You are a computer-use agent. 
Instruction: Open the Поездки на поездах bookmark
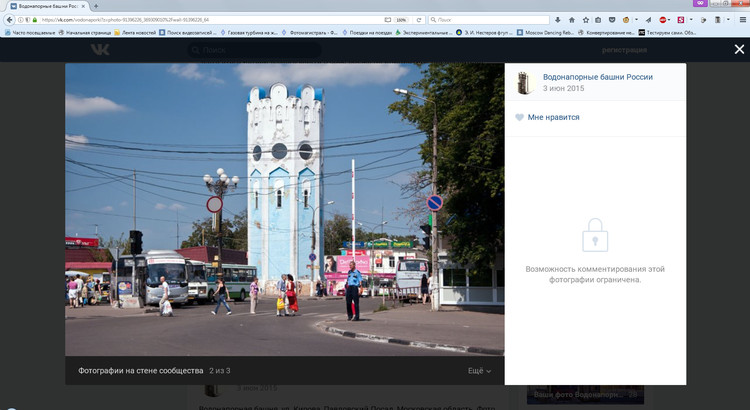click(x=366, y=33)
